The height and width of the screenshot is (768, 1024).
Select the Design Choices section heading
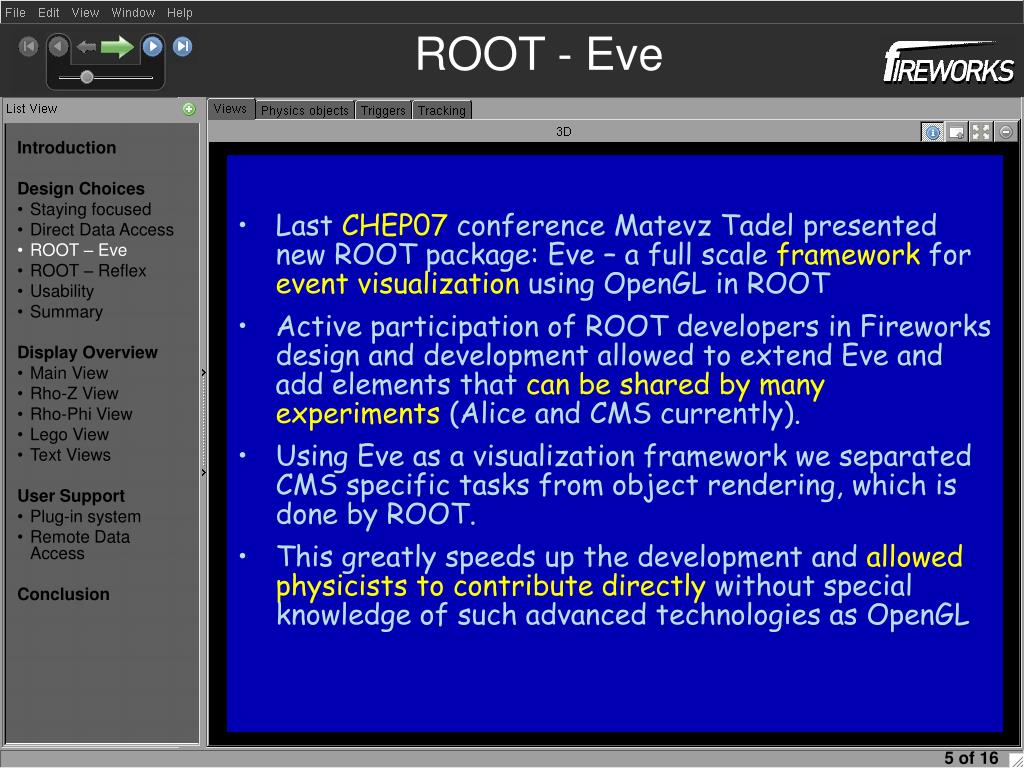click(x=81, y=189)
